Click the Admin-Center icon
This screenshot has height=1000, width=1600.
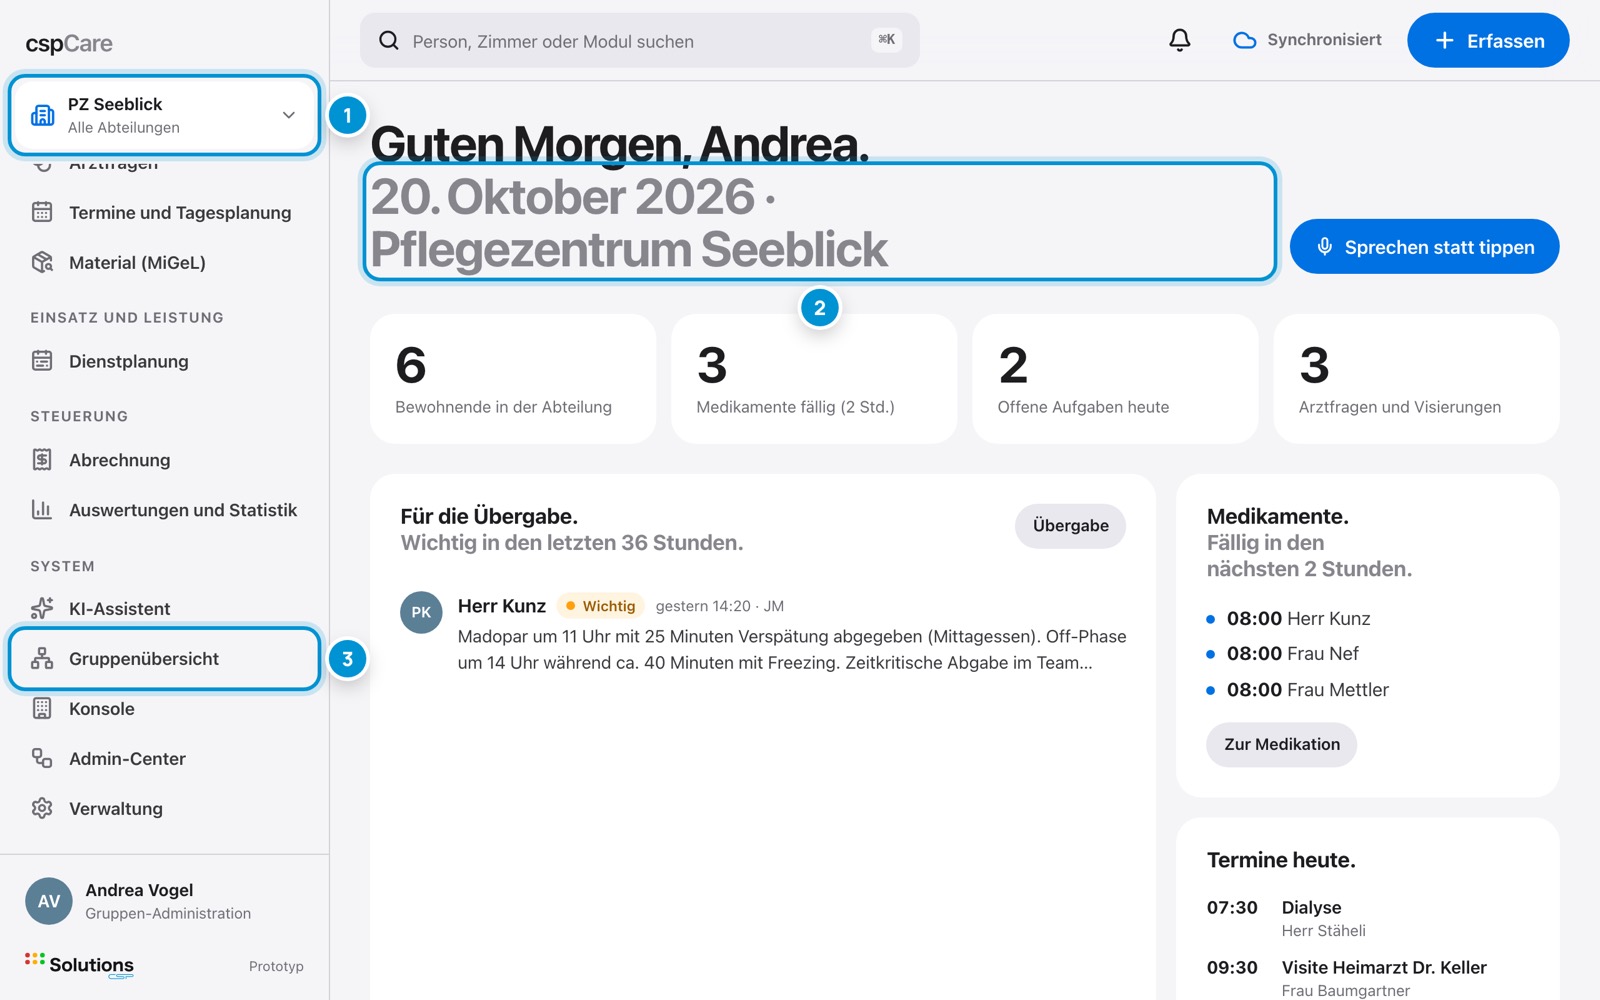pos(42,758)
